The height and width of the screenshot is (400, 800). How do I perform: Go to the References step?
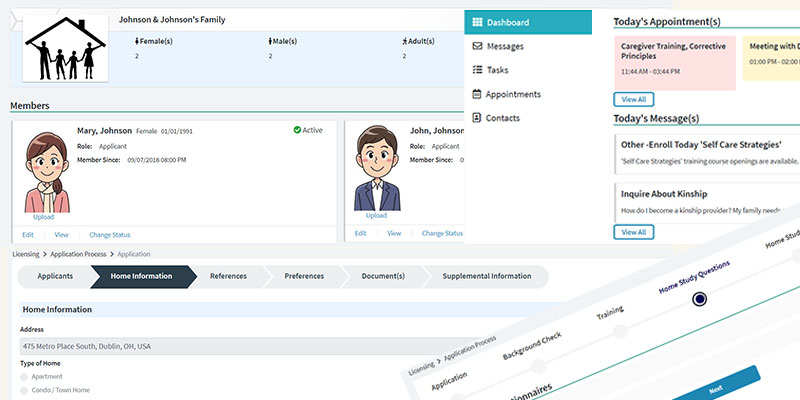tap(228, 277)
